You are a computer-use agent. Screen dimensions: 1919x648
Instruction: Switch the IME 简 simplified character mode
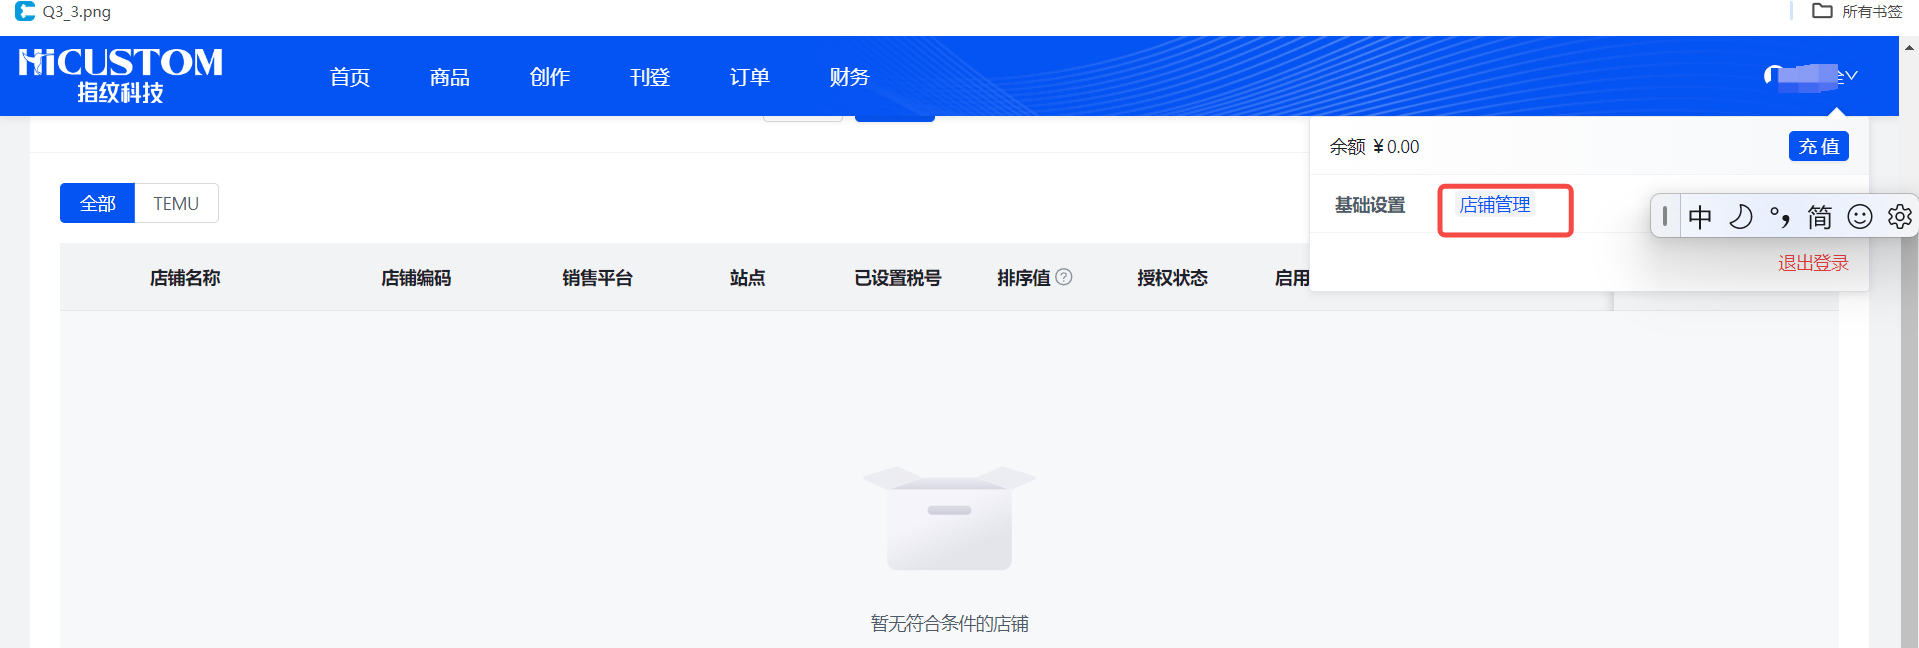1820,216
